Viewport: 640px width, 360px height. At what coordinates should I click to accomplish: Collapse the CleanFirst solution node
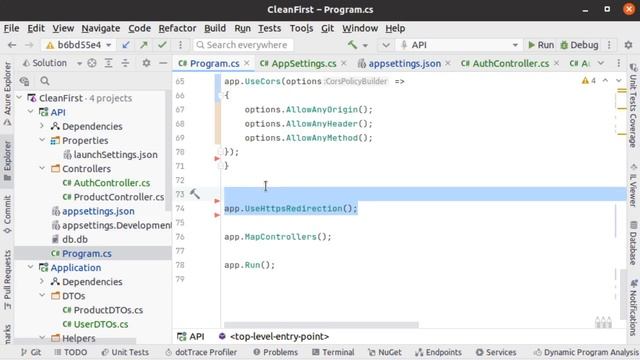tap(20, 98)
